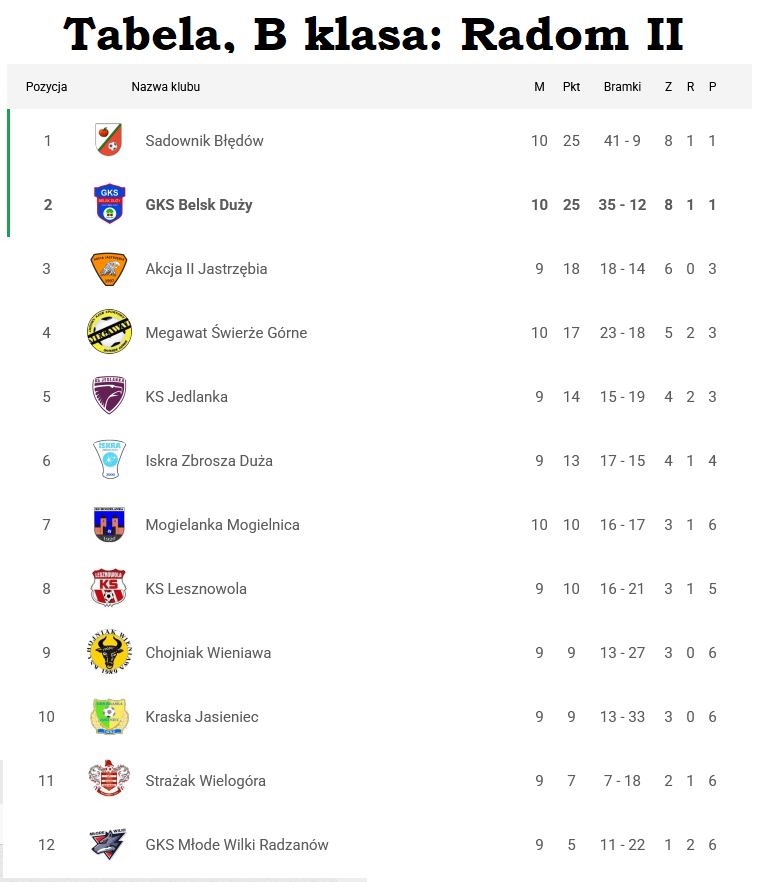Viewport: 757px width, 882px height.
Task: Click the GKS Belsk Duży club logo
Action: (x=109, y=204)
